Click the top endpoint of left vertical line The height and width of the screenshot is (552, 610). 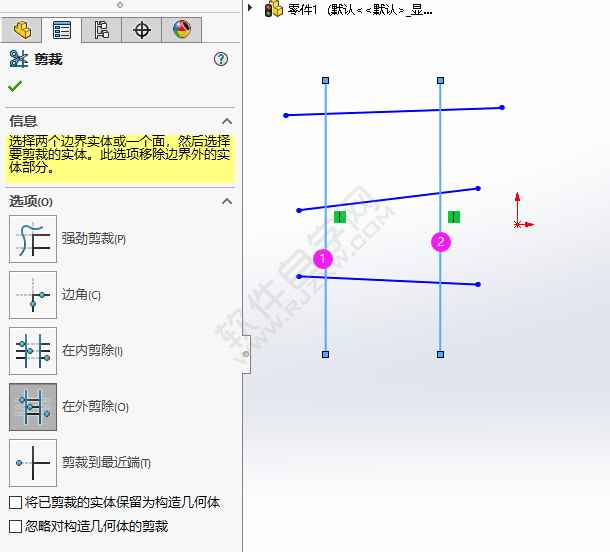pyautogui.click(x=326, y=81)
